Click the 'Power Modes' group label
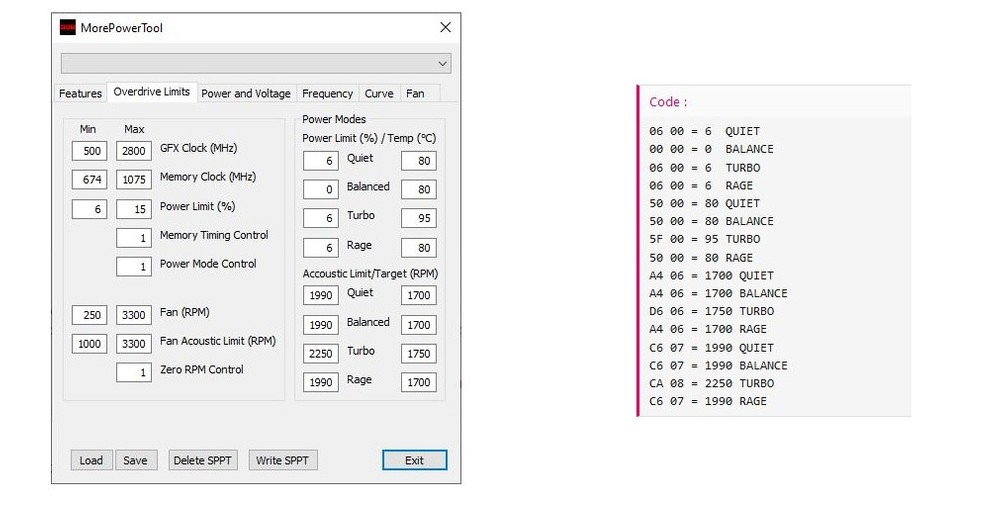This screenshot has width=1000, height=505. click(334, 119)
